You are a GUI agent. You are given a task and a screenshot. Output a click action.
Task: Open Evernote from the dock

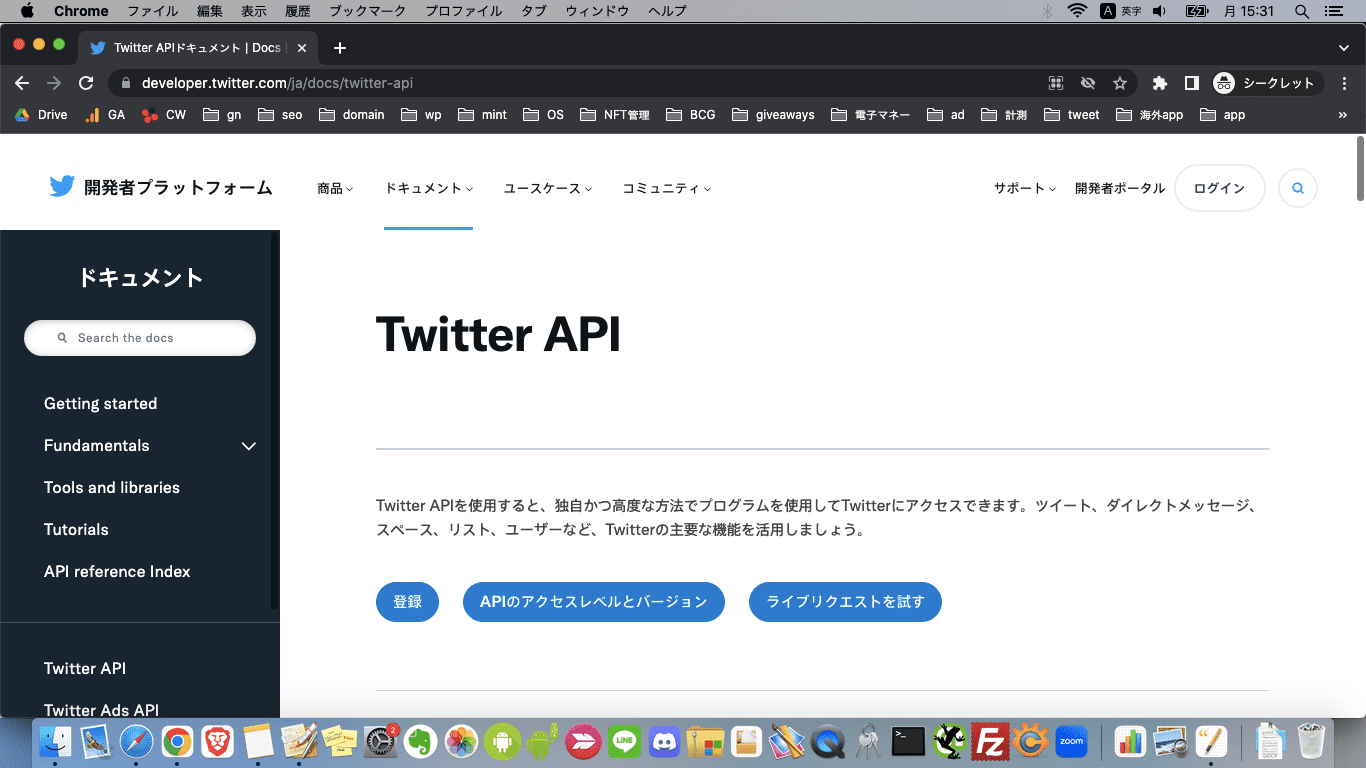[421, 741]
